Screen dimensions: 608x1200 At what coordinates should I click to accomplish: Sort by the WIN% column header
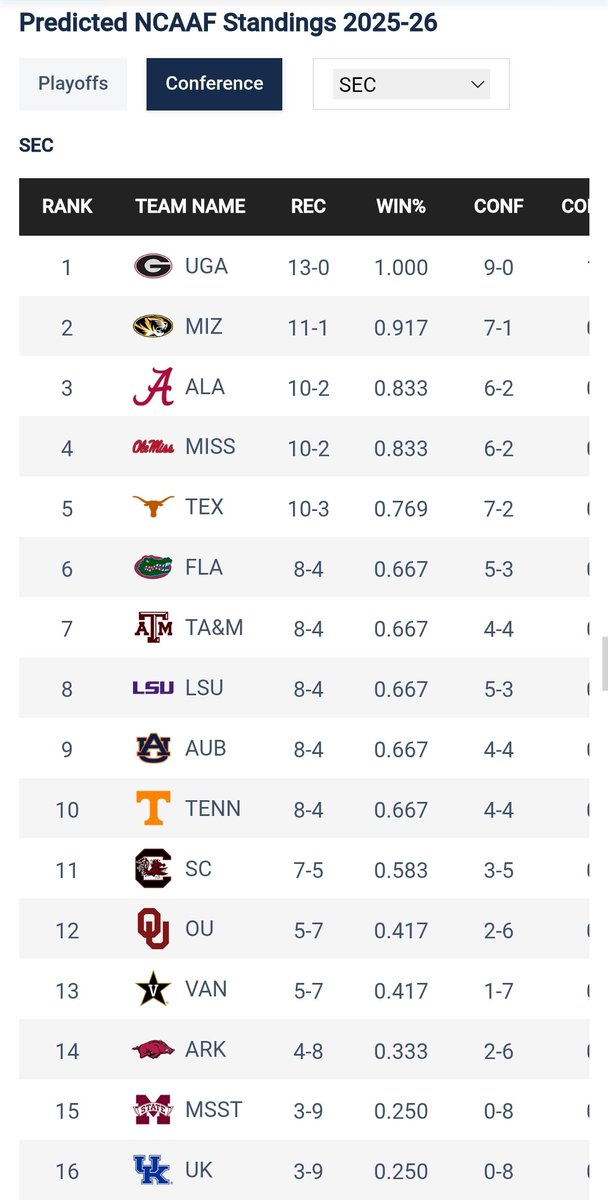pos(401,206)
